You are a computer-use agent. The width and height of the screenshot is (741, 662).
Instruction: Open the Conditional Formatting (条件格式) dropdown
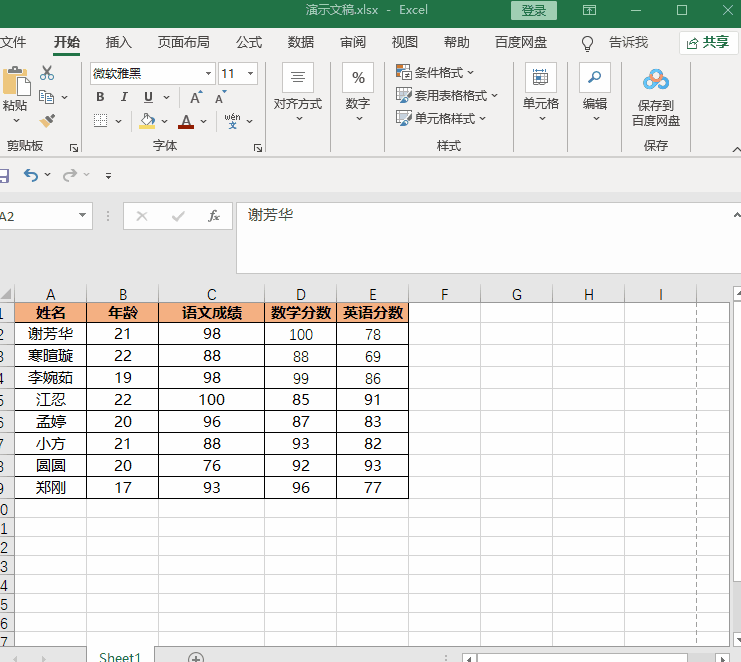click(436, 72)
